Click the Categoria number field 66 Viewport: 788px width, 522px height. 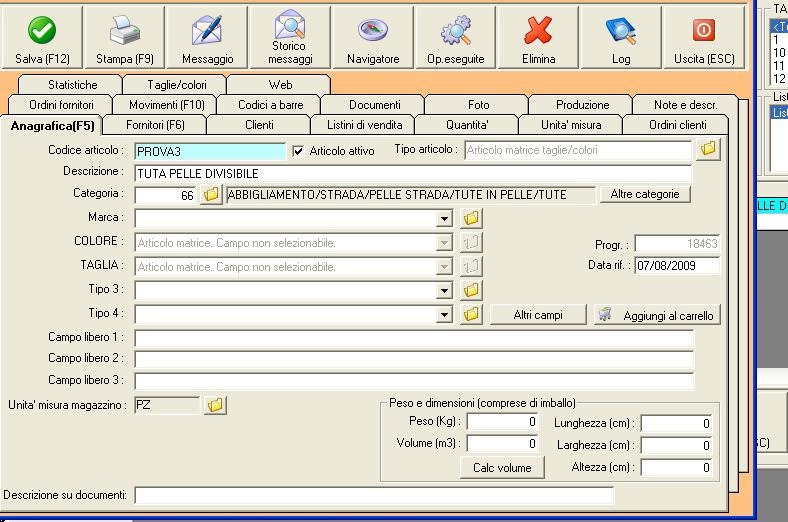(165, 195)
